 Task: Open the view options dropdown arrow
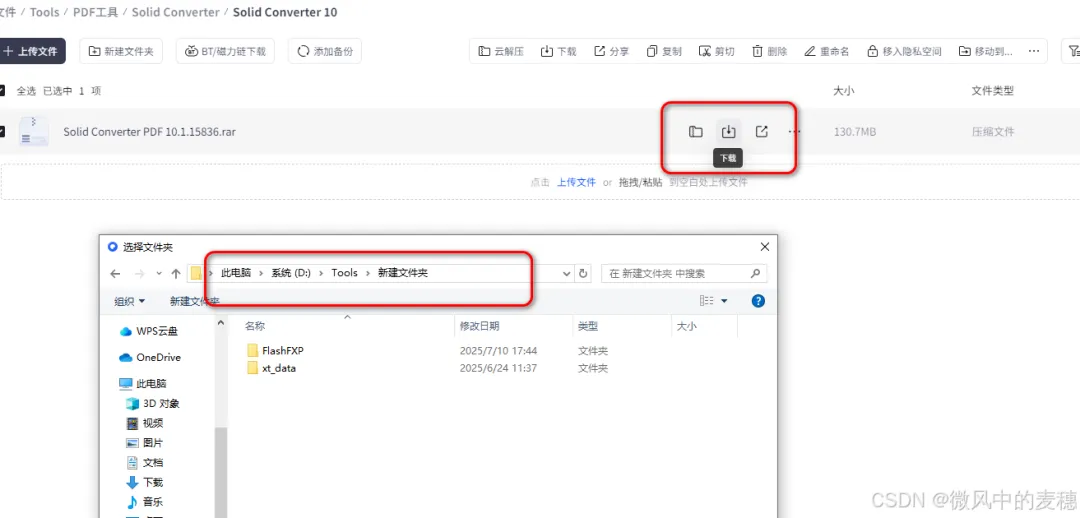[x=724, y=301]
